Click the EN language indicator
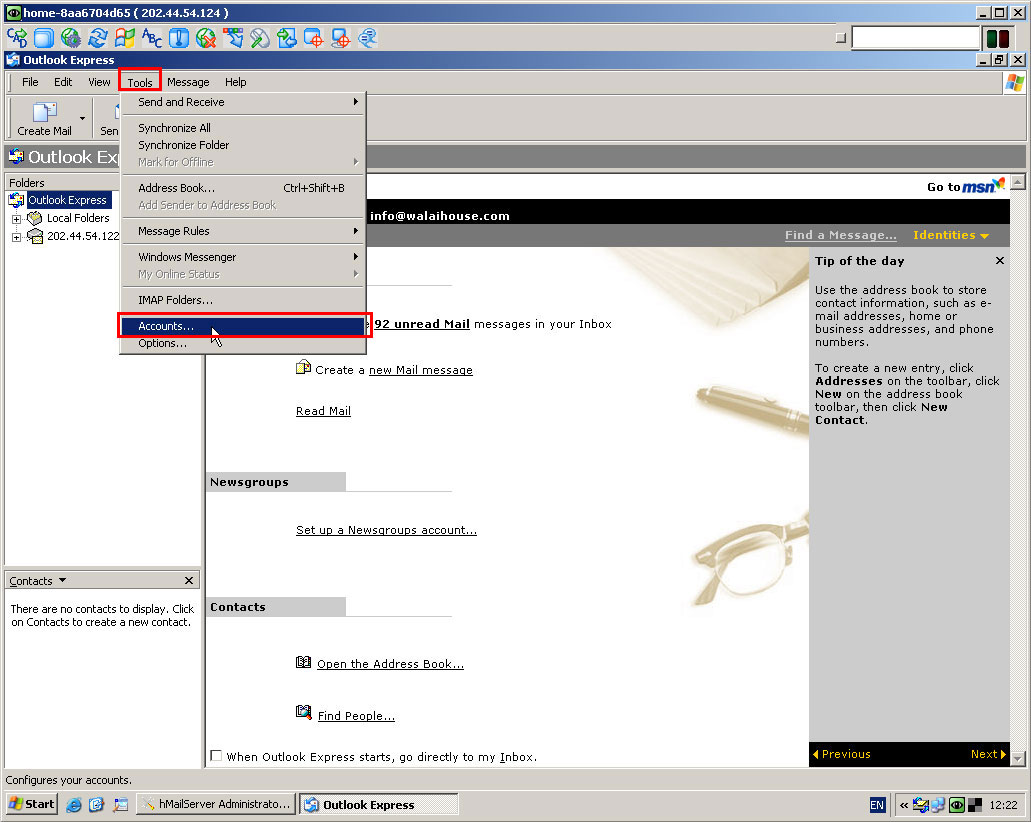This screenshot has height=822, width=1031. (x=876, y=805)
